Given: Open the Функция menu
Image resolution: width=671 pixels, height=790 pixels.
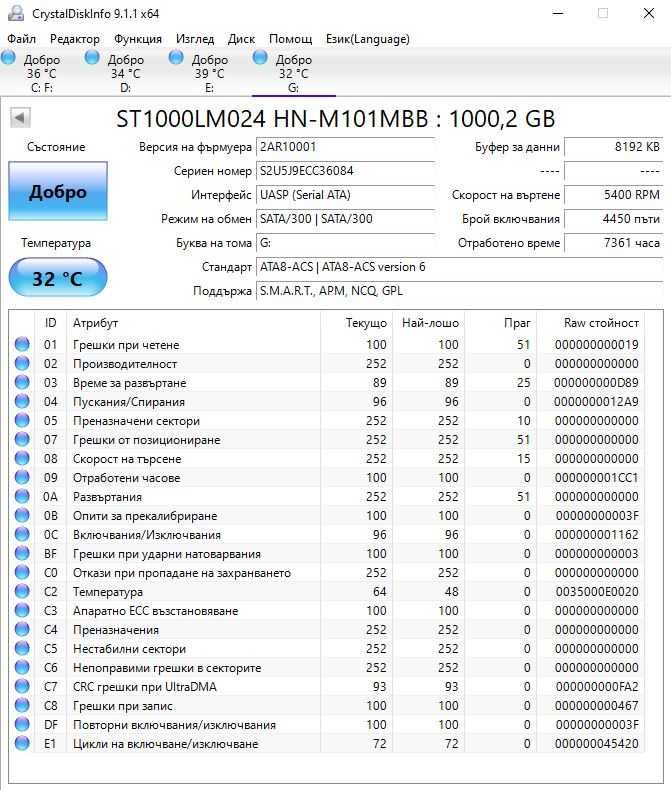Looking at the screenshot, I should (x=138, y=39).
